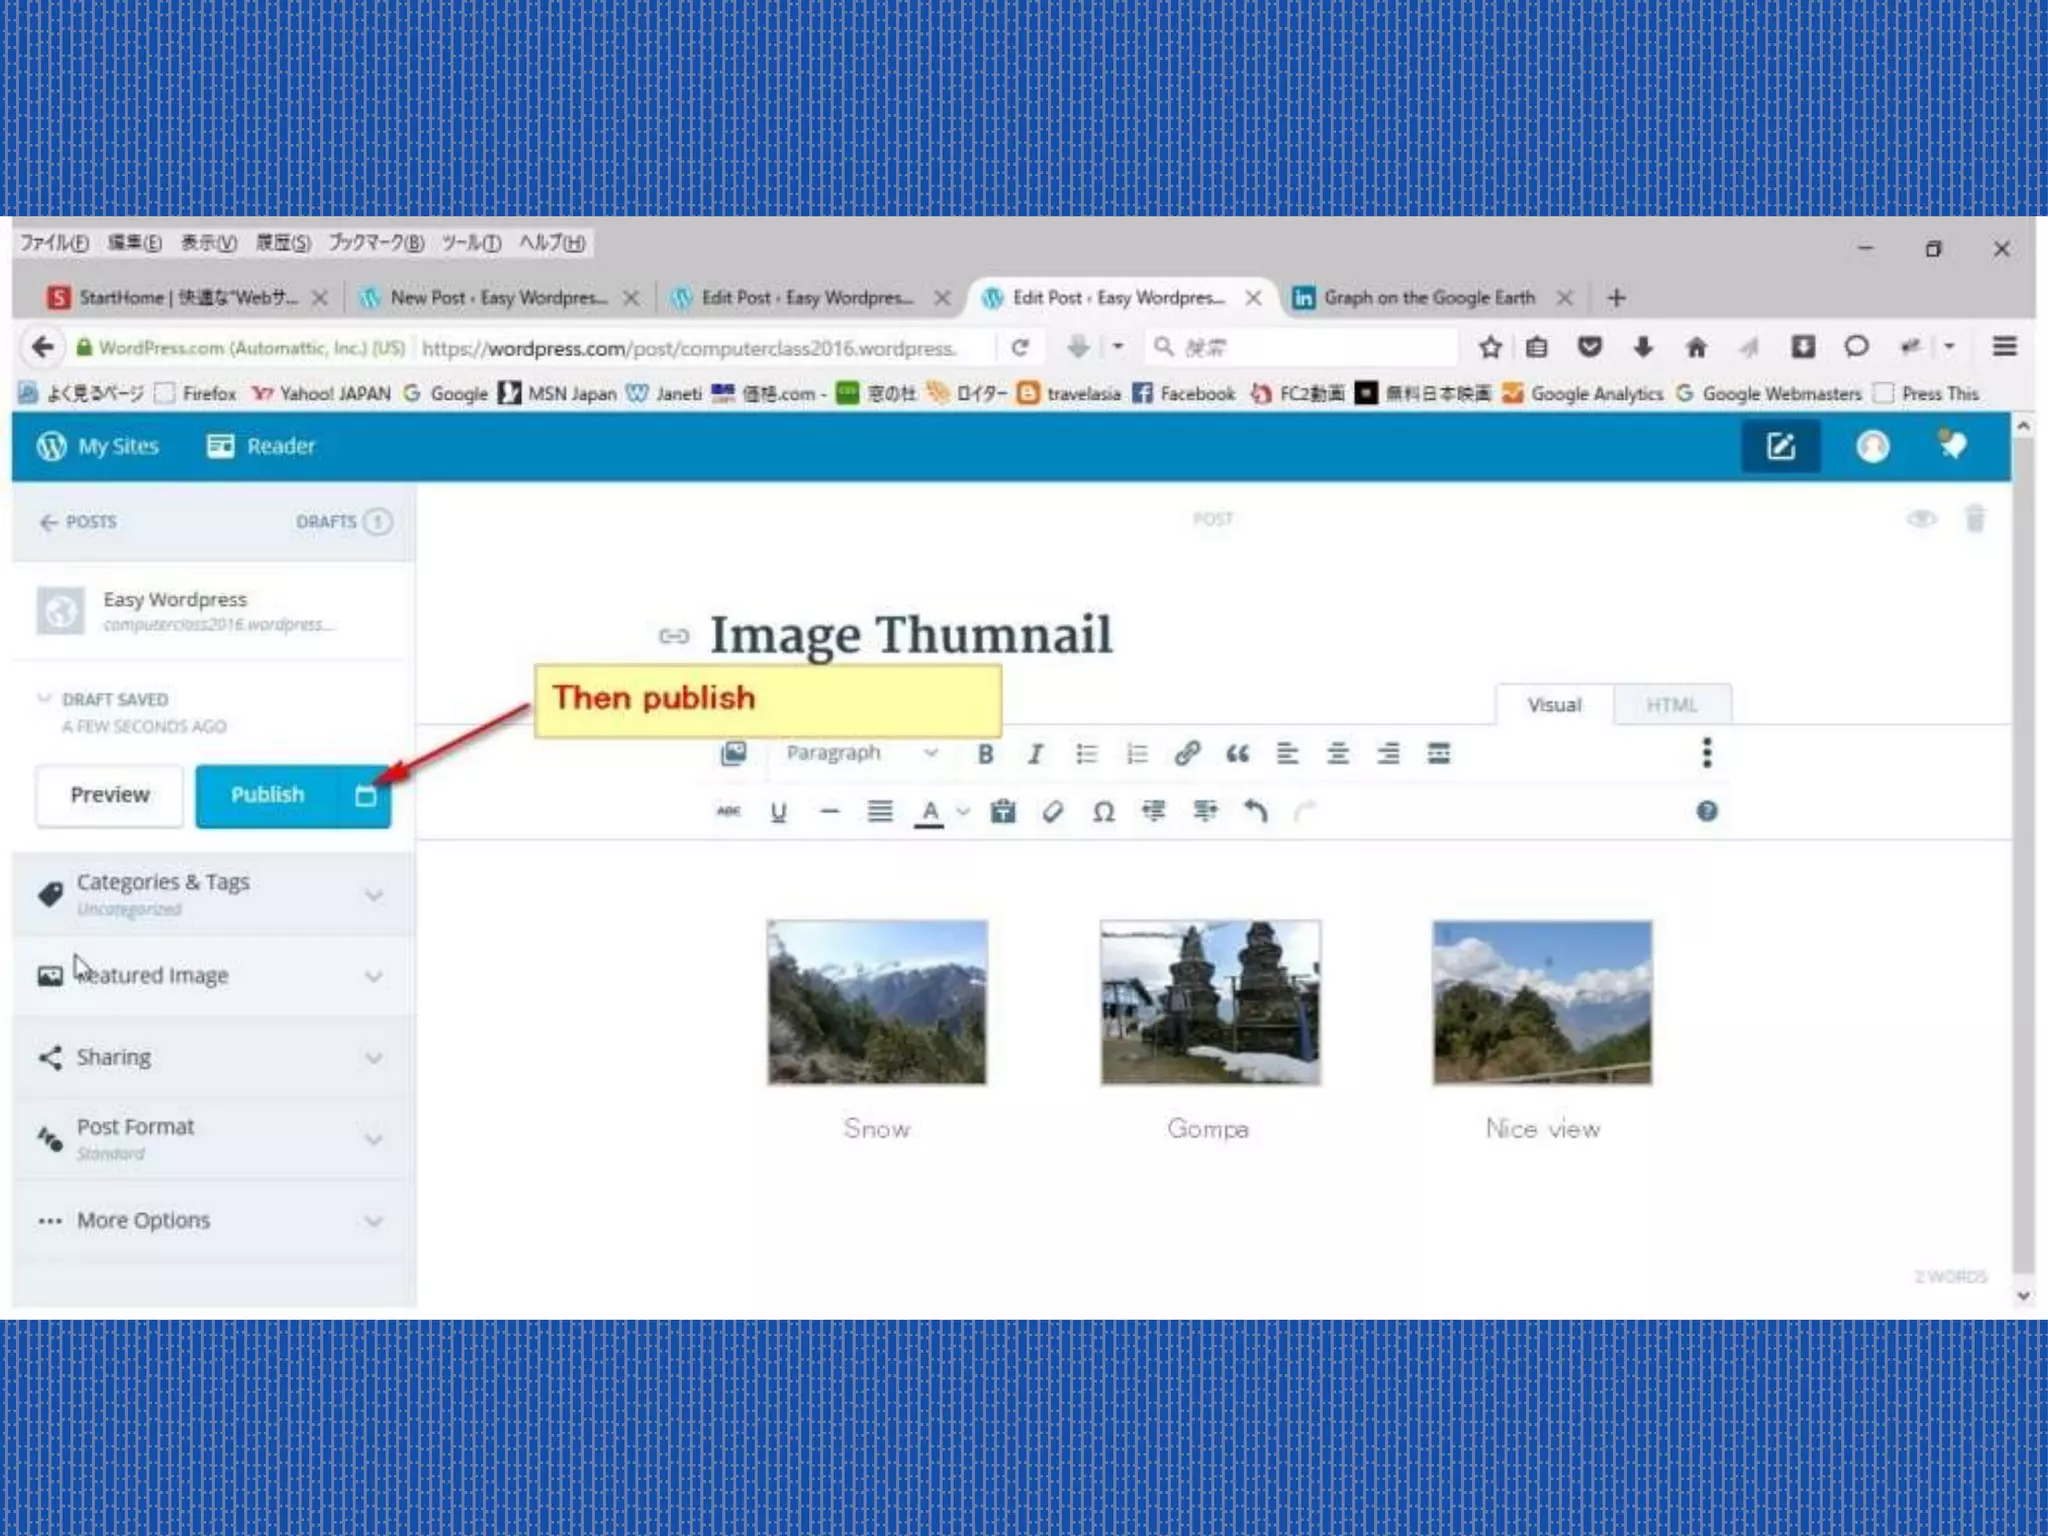Open the write new post pencil icon
Image resolution: width=2048 pixels, height=1536 pixels.
[1780, 446]
